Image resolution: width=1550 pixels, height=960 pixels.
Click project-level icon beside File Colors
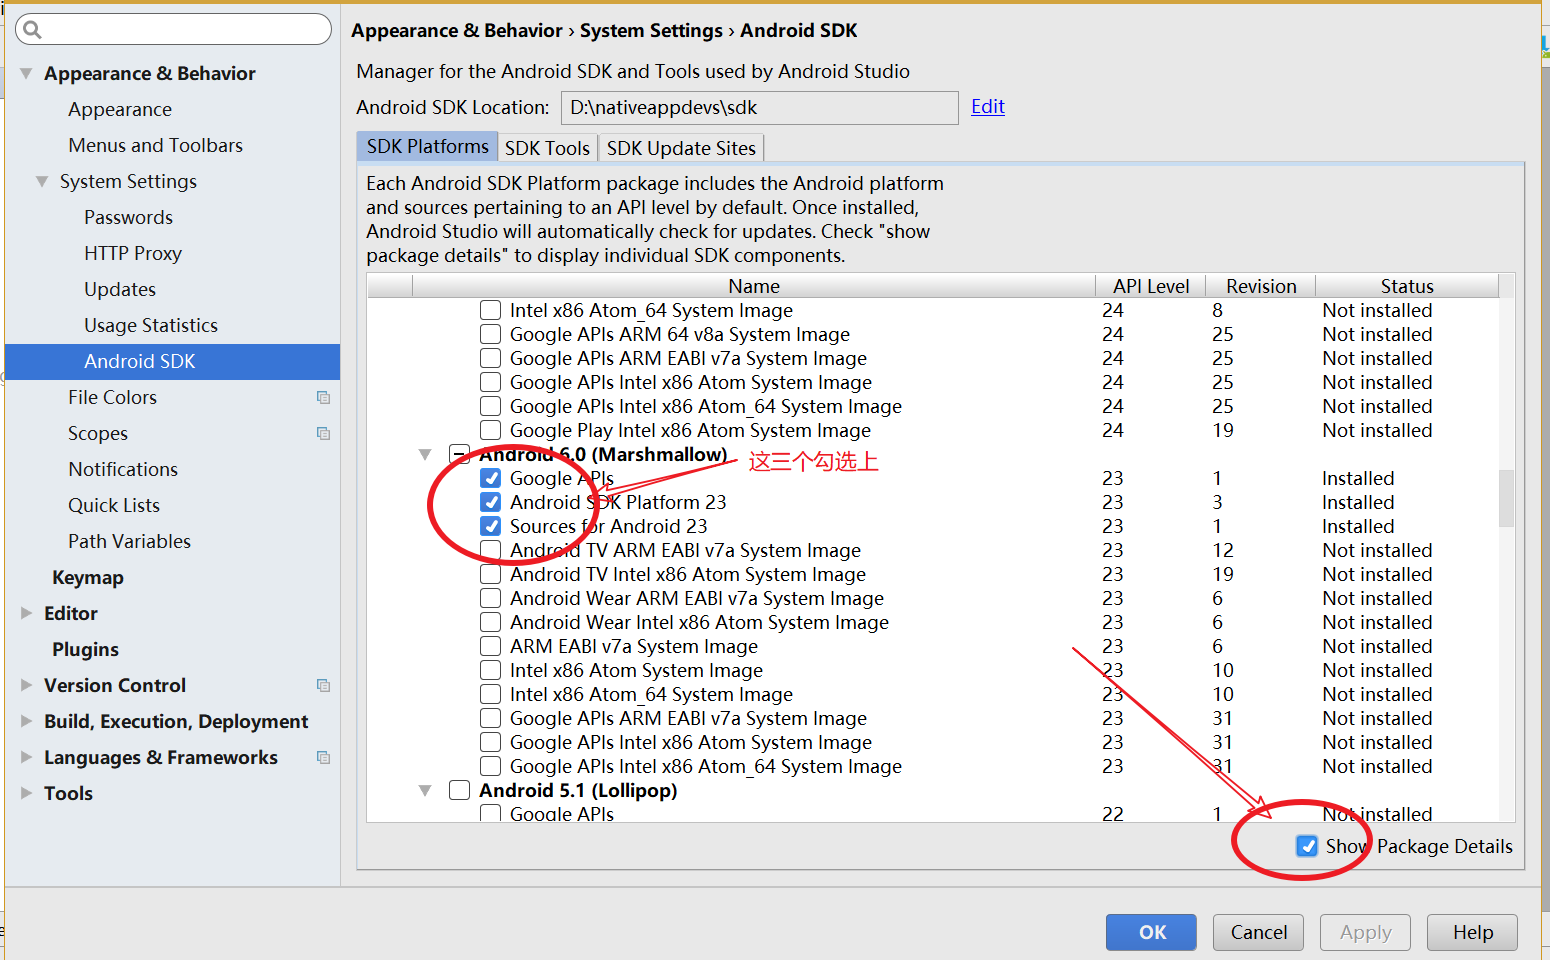click(x=323, y=398)
